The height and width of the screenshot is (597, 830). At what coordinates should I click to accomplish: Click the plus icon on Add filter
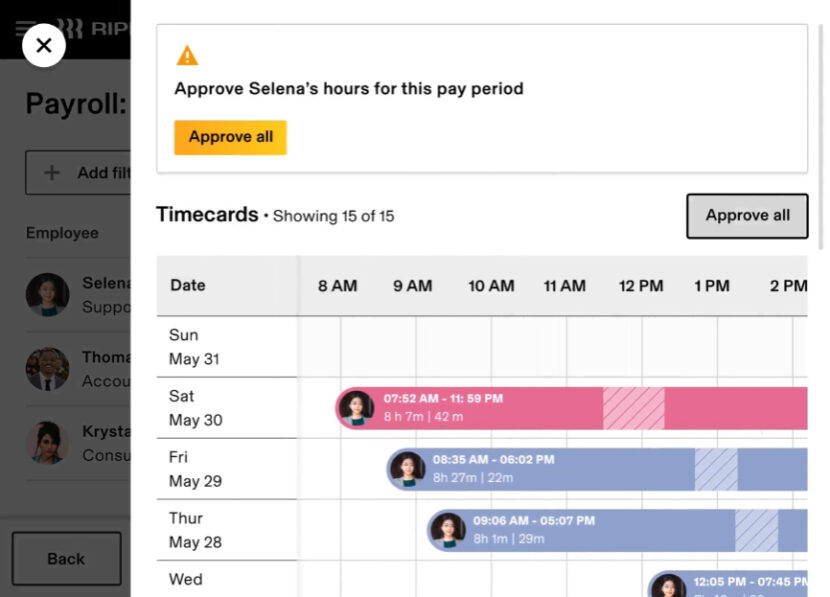[x=51, y=172]
